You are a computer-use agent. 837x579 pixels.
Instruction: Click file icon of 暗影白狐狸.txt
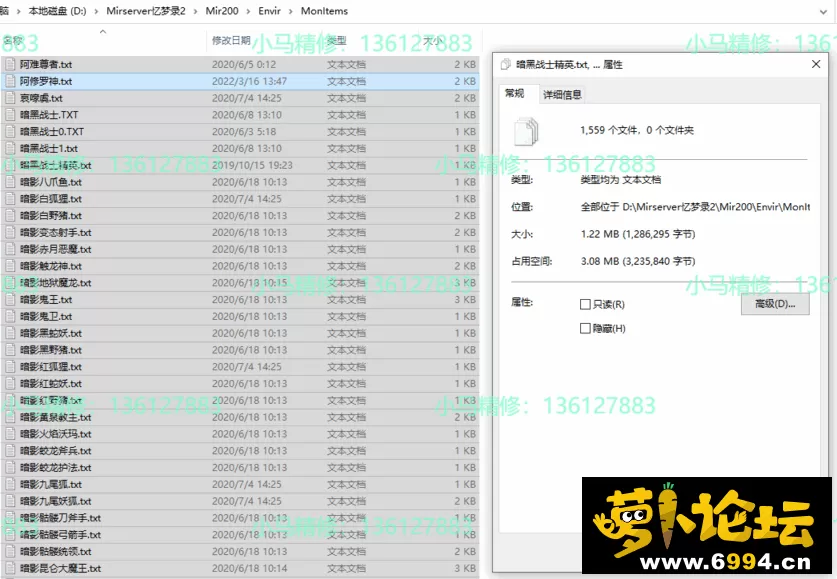[x=10, y=199]
